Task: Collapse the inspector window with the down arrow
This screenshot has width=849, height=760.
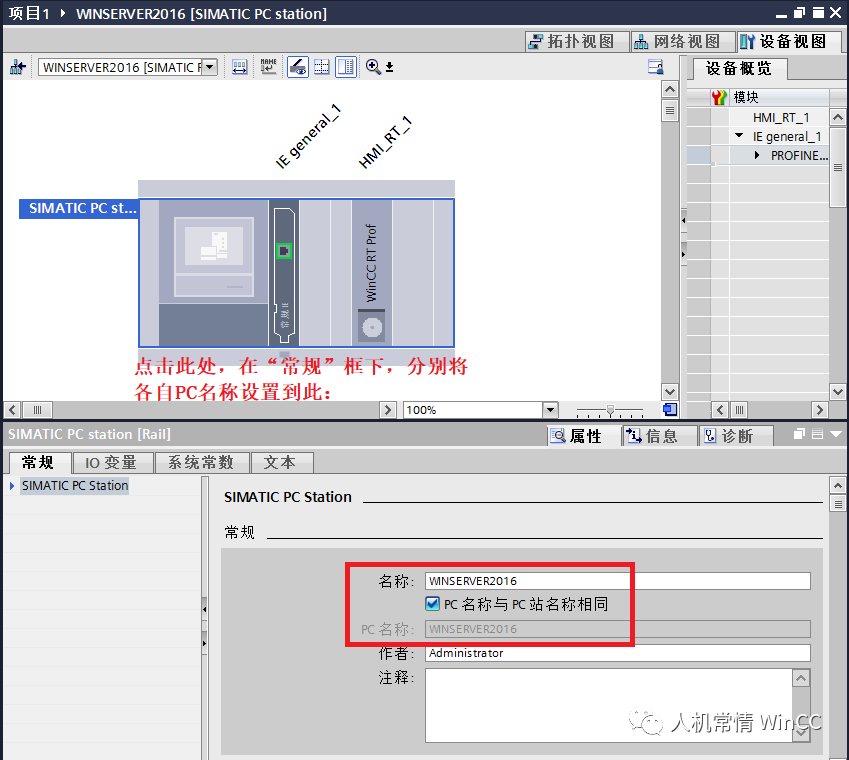Action: point(835,434)
